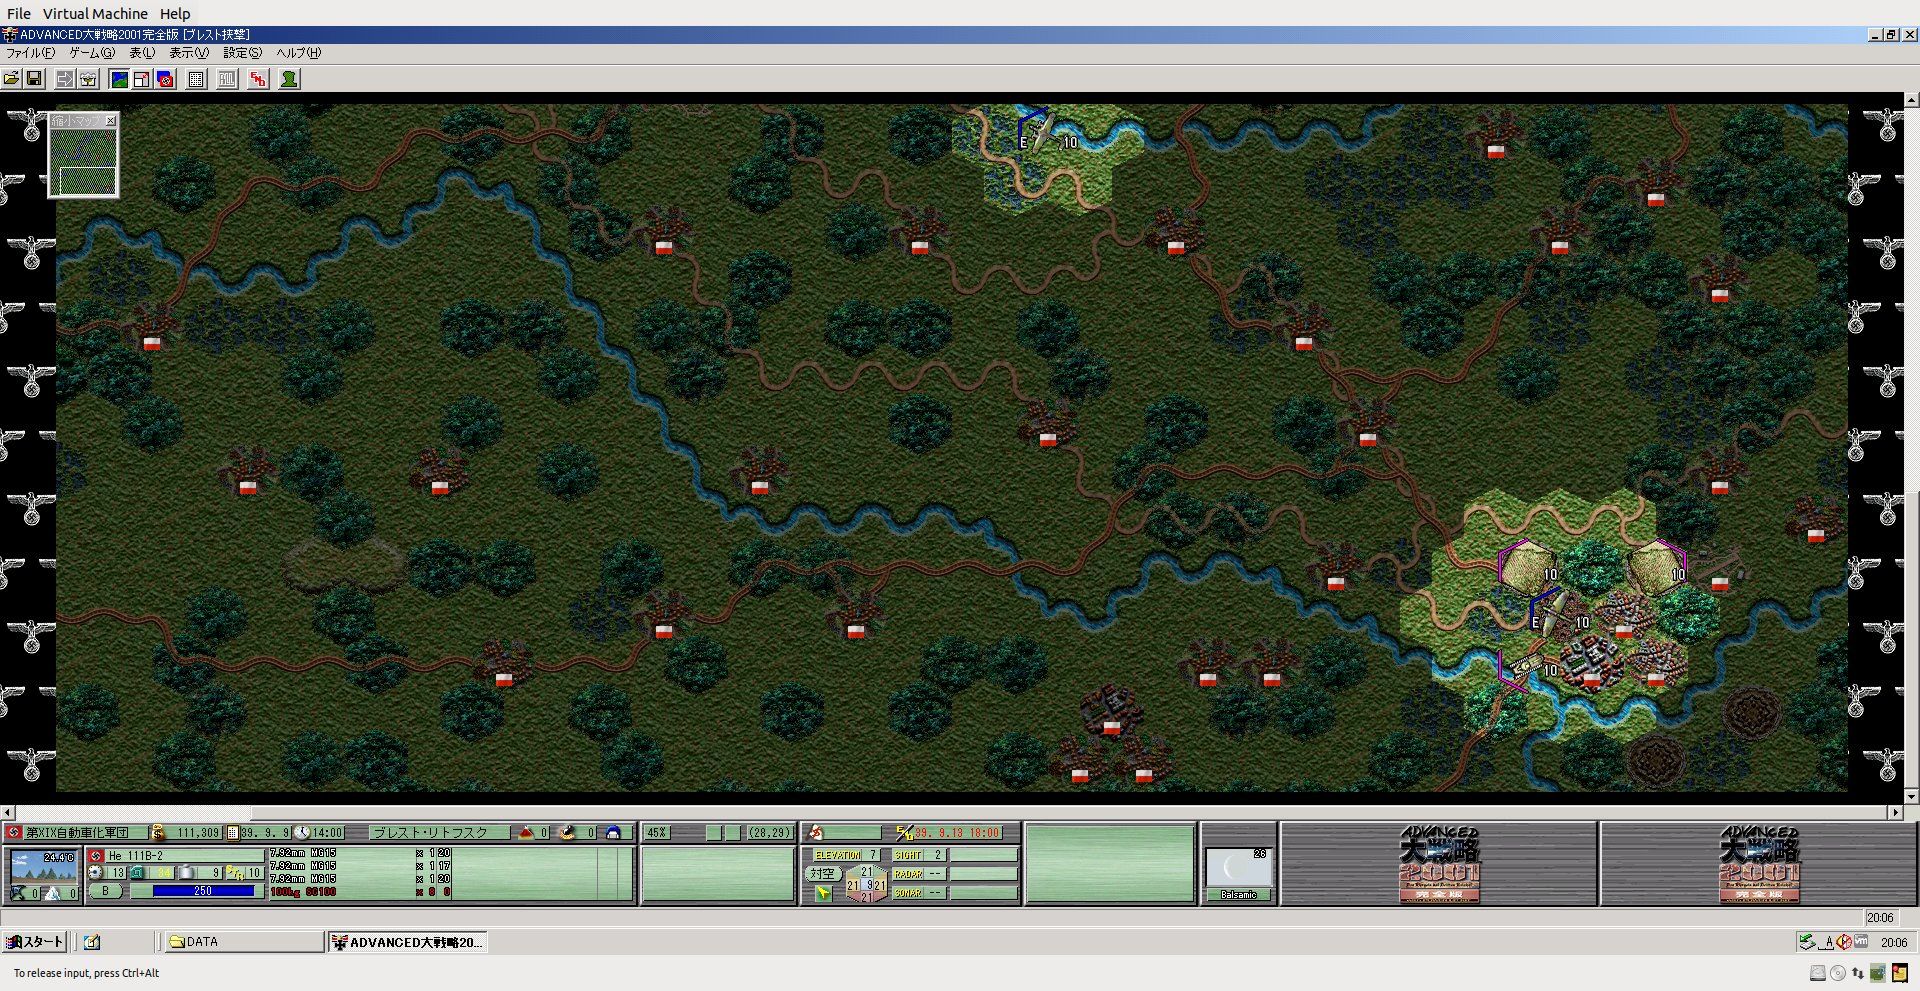
Task: Switch to the DATA folder taskbar button
Action: pos(243,942)
